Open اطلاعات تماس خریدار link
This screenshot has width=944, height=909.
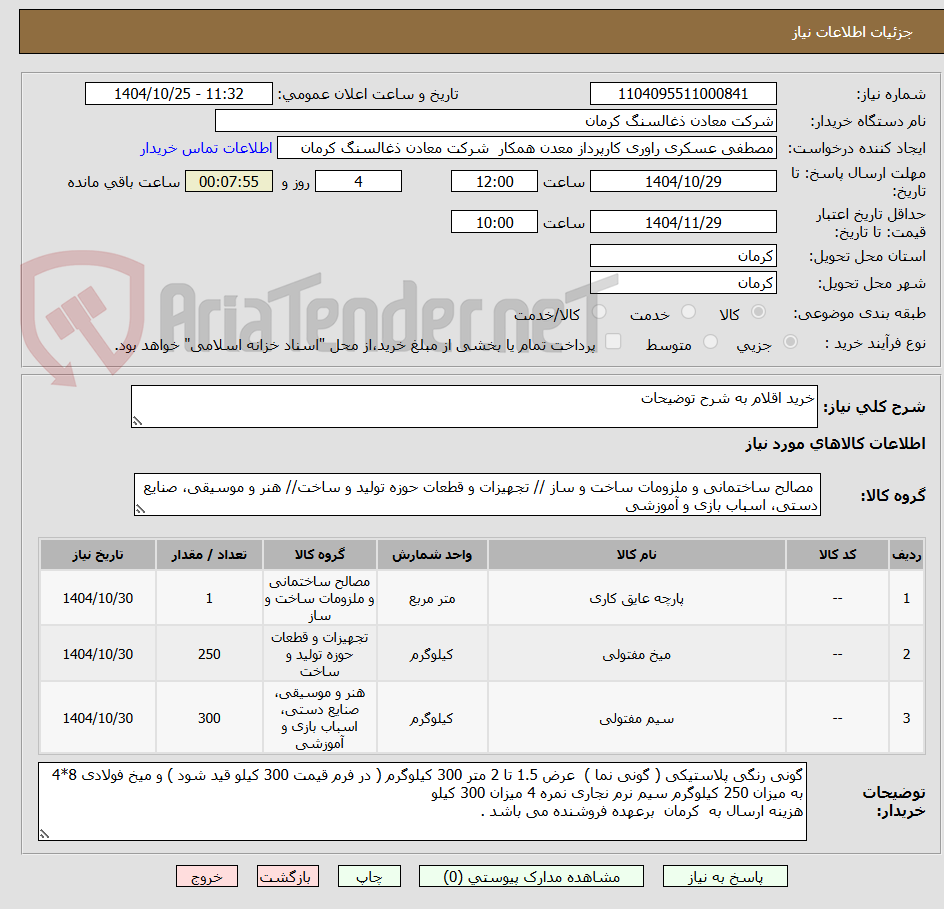(x=206, y=148)
